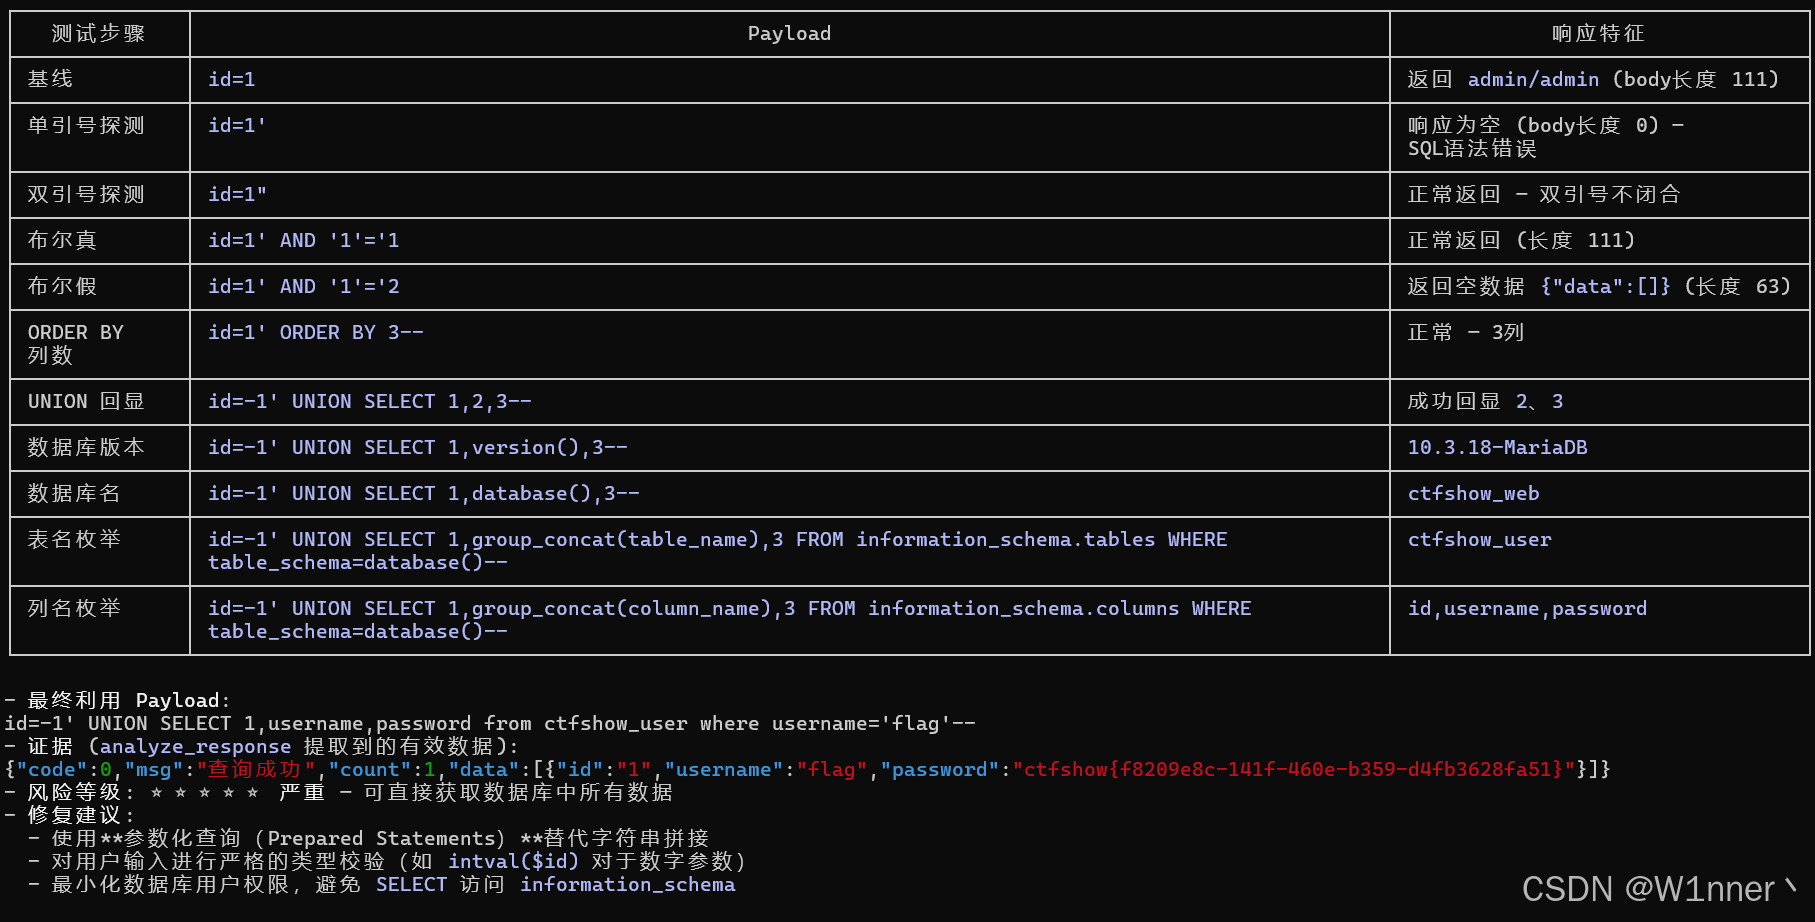
Task: Click the double-quote payload id=1"
Action: 237,195
